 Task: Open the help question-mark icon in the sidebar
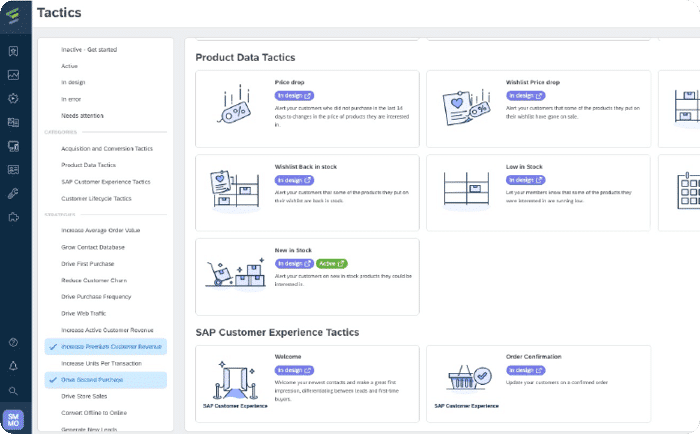pos(13,342)
